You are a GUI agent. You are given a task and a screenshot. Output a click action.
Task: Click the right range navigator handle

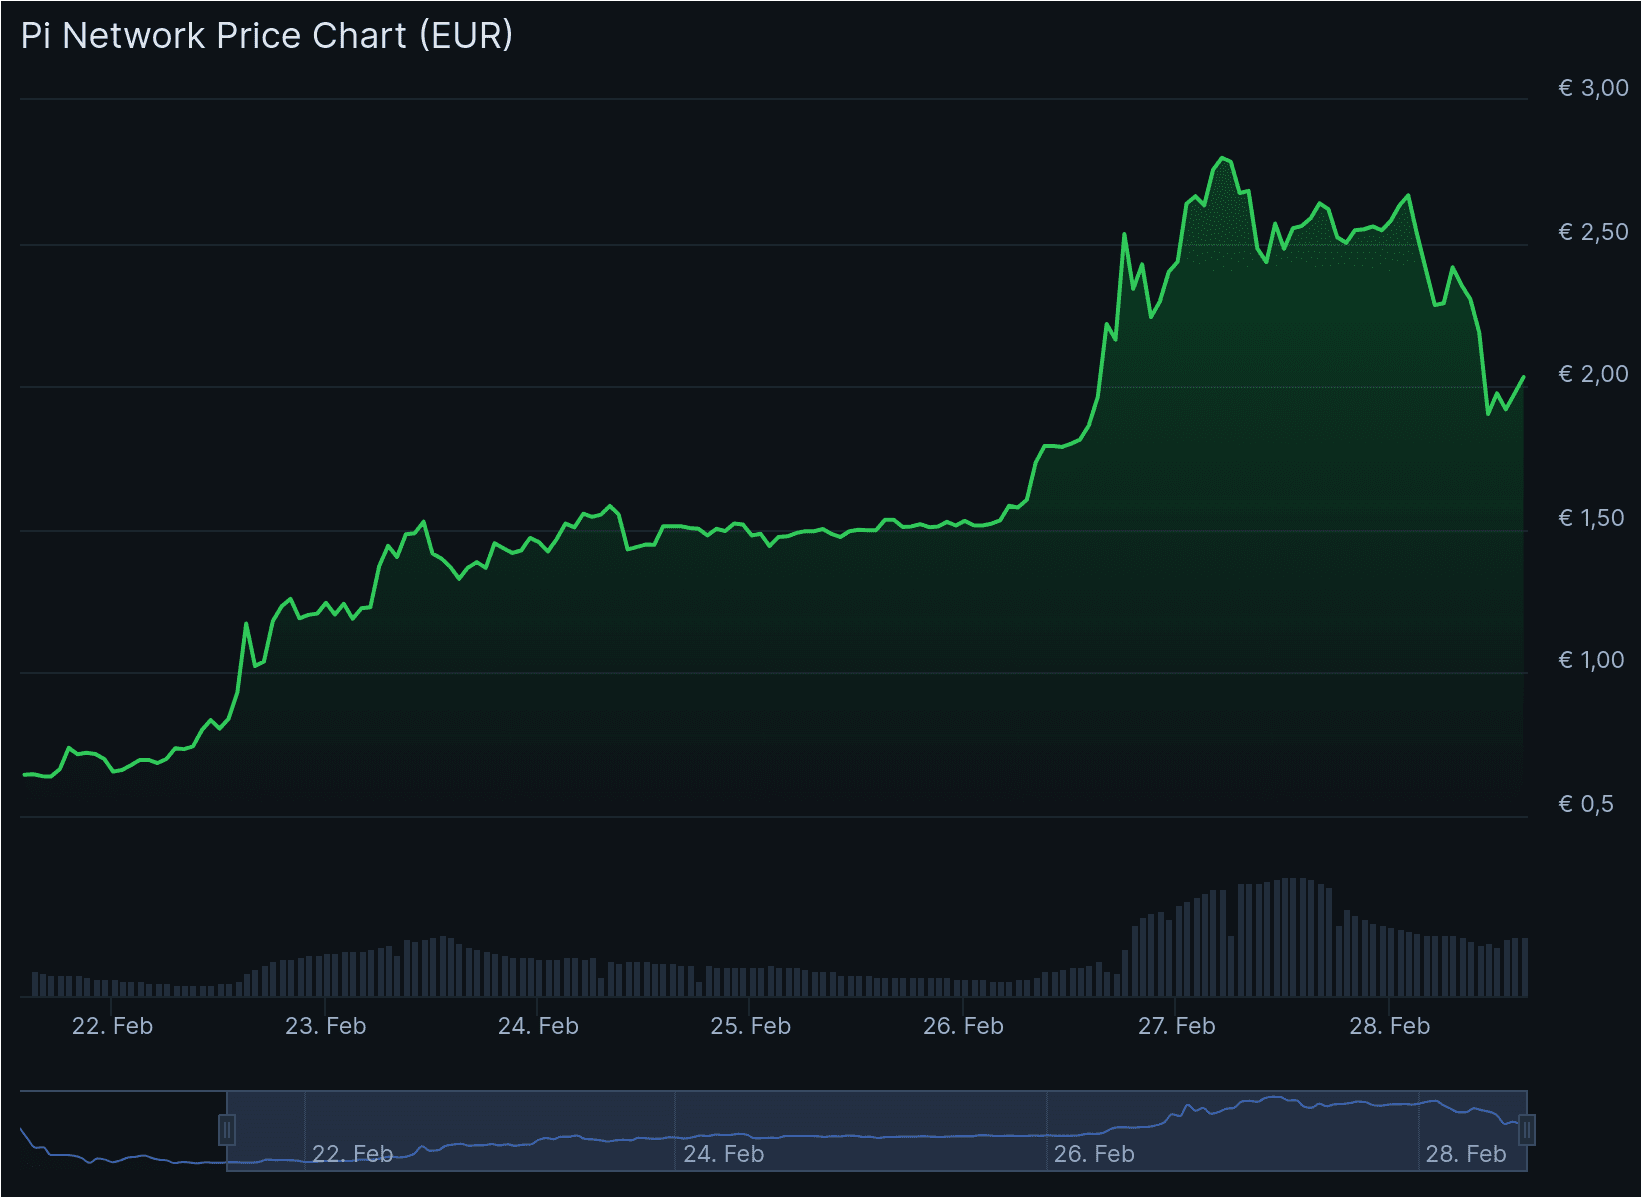coord(1527,1131)
